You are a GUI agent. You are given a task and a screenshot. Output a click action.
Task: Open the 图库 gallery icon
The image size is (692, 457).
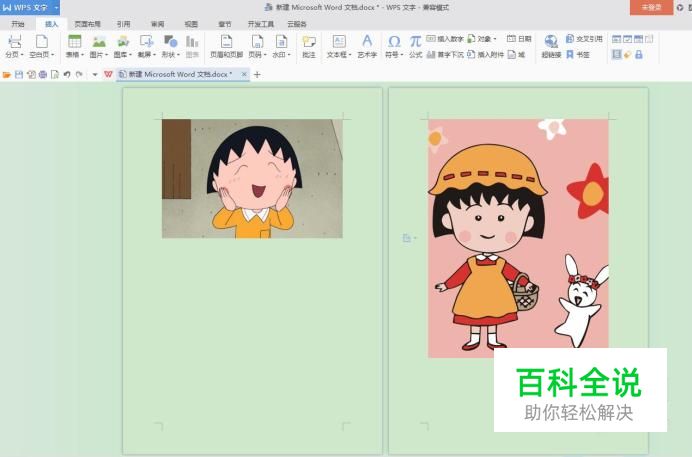tap(123, 41)
